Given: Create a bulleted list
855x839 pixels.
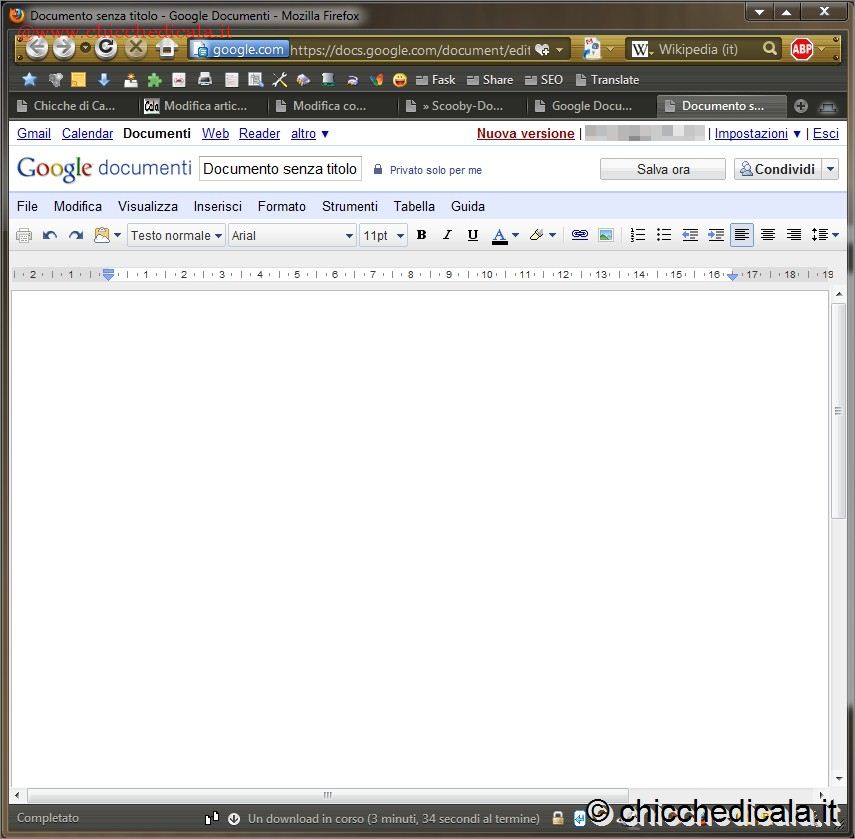Looking at the screenshot, I should pyautogui.click(x=664, y=235).
